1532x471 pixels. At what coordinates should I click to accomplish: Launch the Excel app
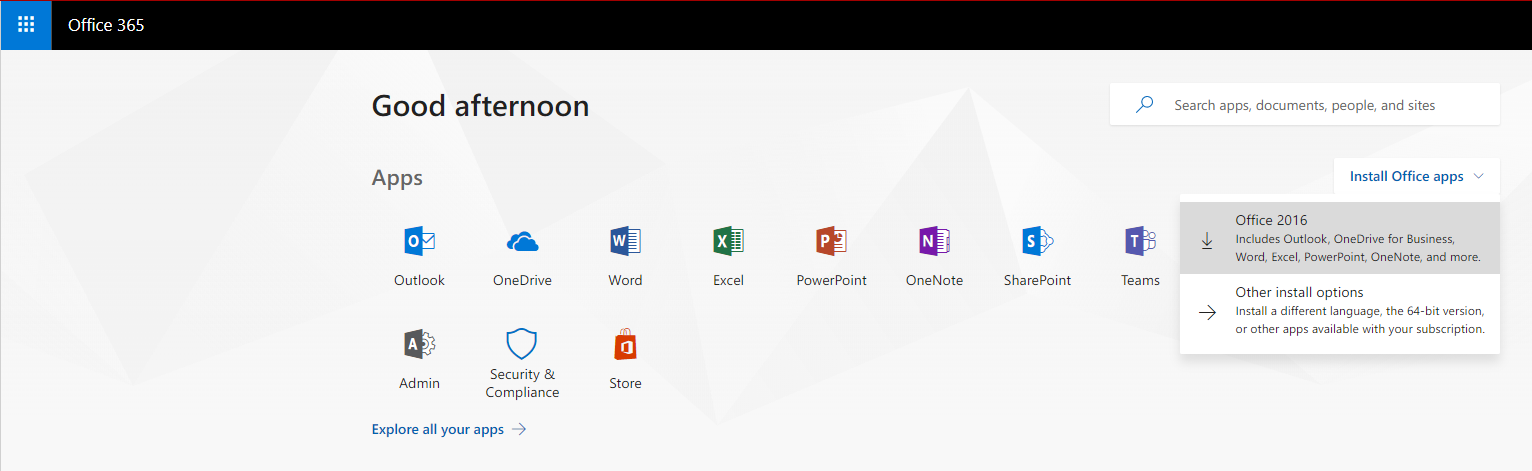[728, 242]
